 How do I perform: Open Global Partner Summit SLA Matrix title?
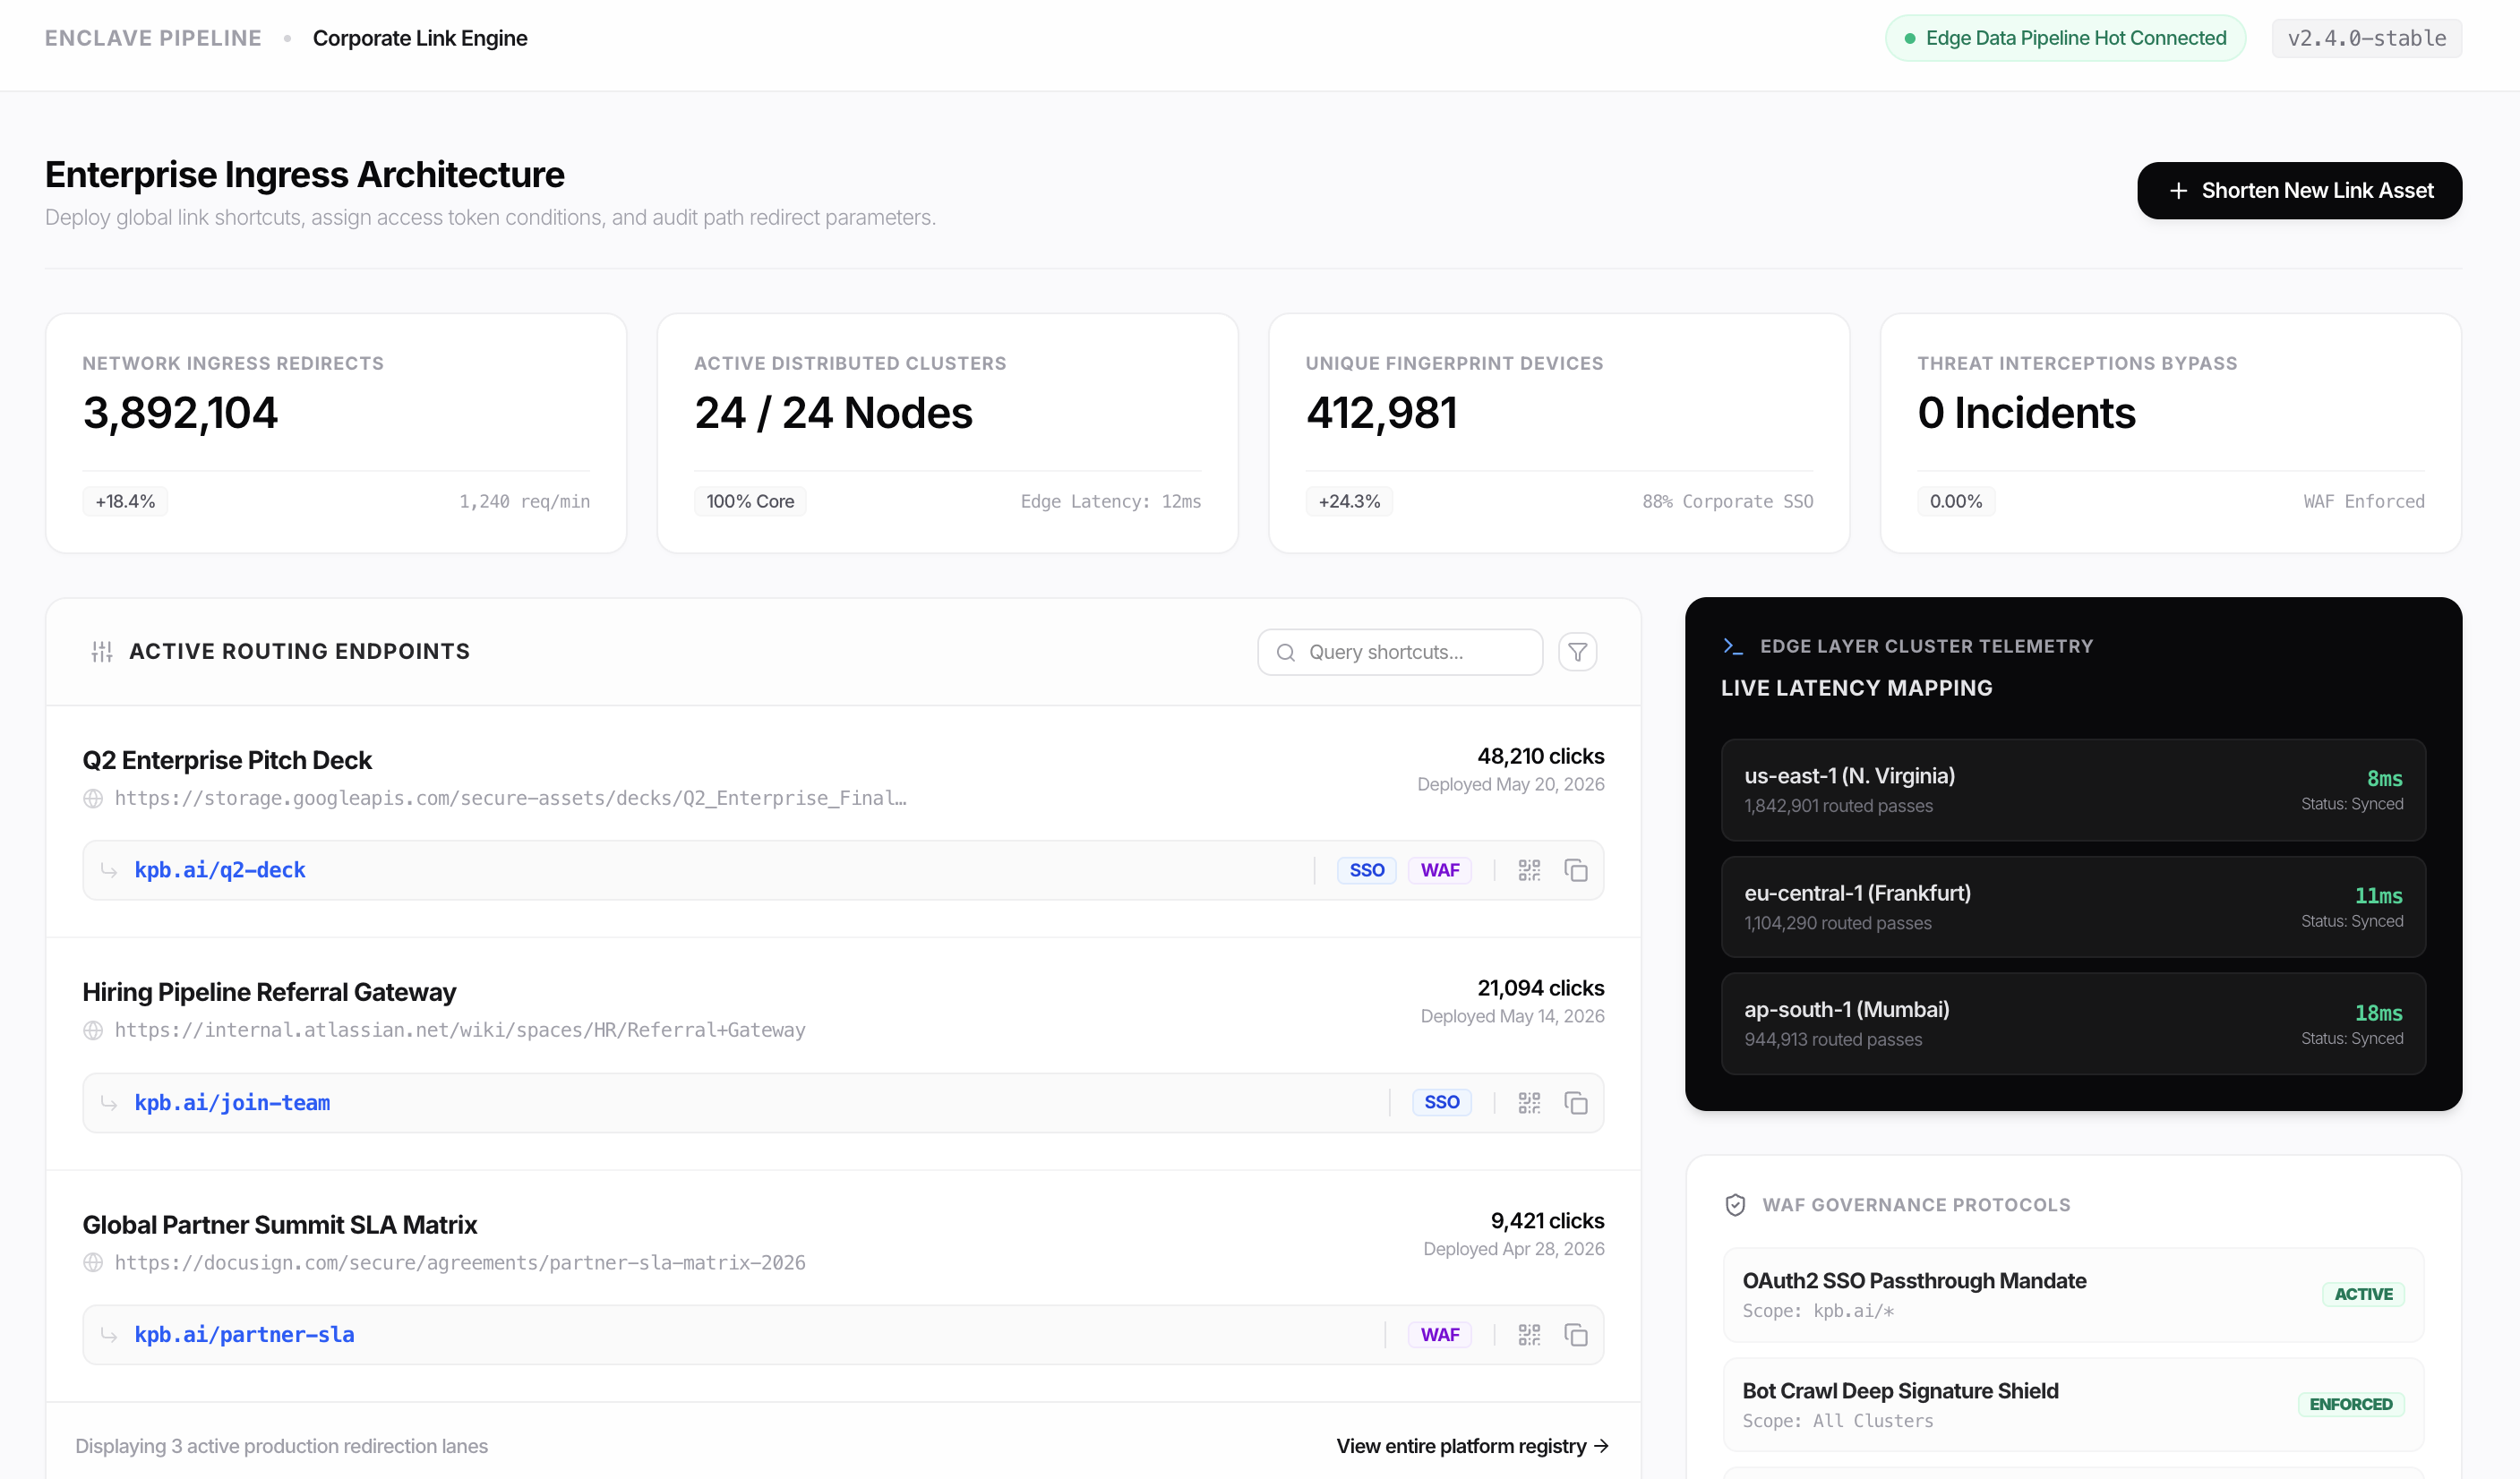[x=280, y=1225]
